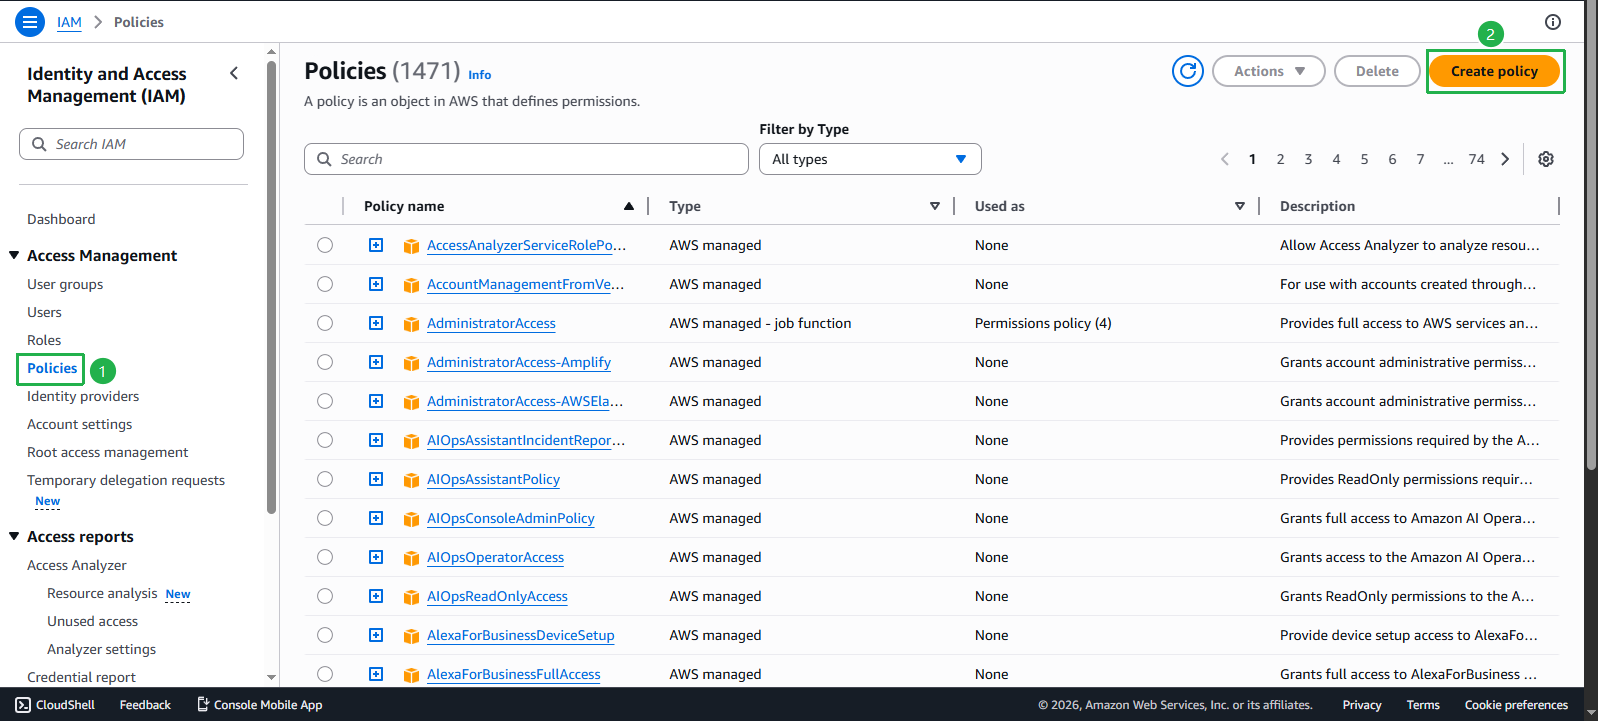The width and height of the screenshot is (1598, 721).
Task: Click the info panel icon in the breadcrumb bar
Action: (1553, 22)
